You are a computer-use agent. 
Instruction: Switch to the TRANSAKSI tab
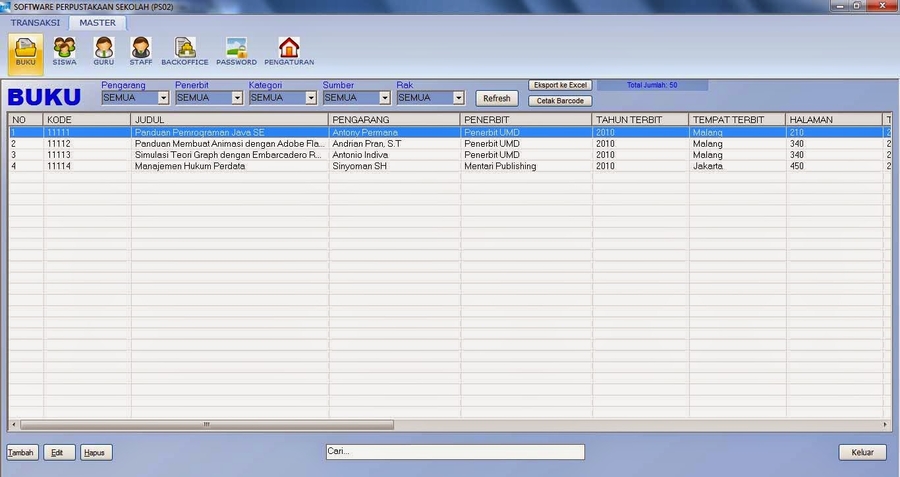click(x=35, y=22)
